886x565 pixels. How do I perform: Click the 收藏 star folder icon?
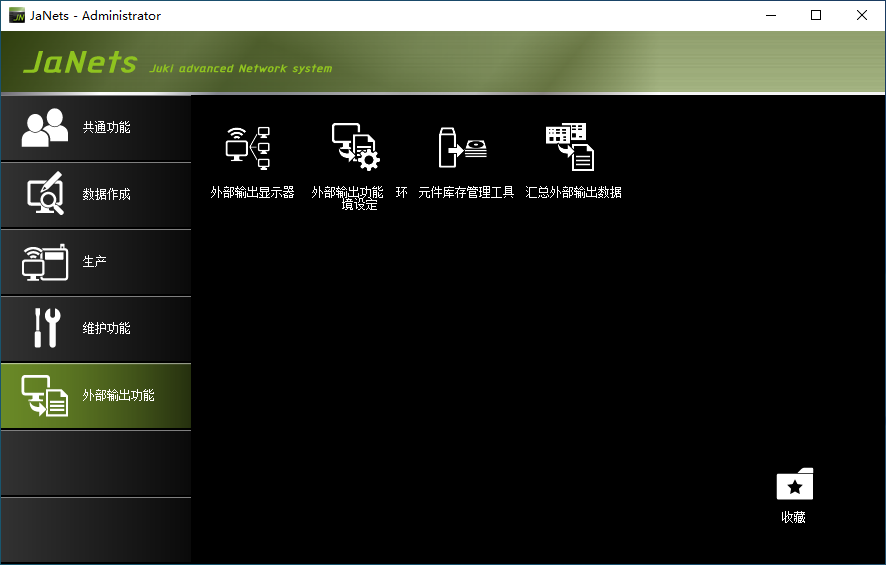pos(794,485)
